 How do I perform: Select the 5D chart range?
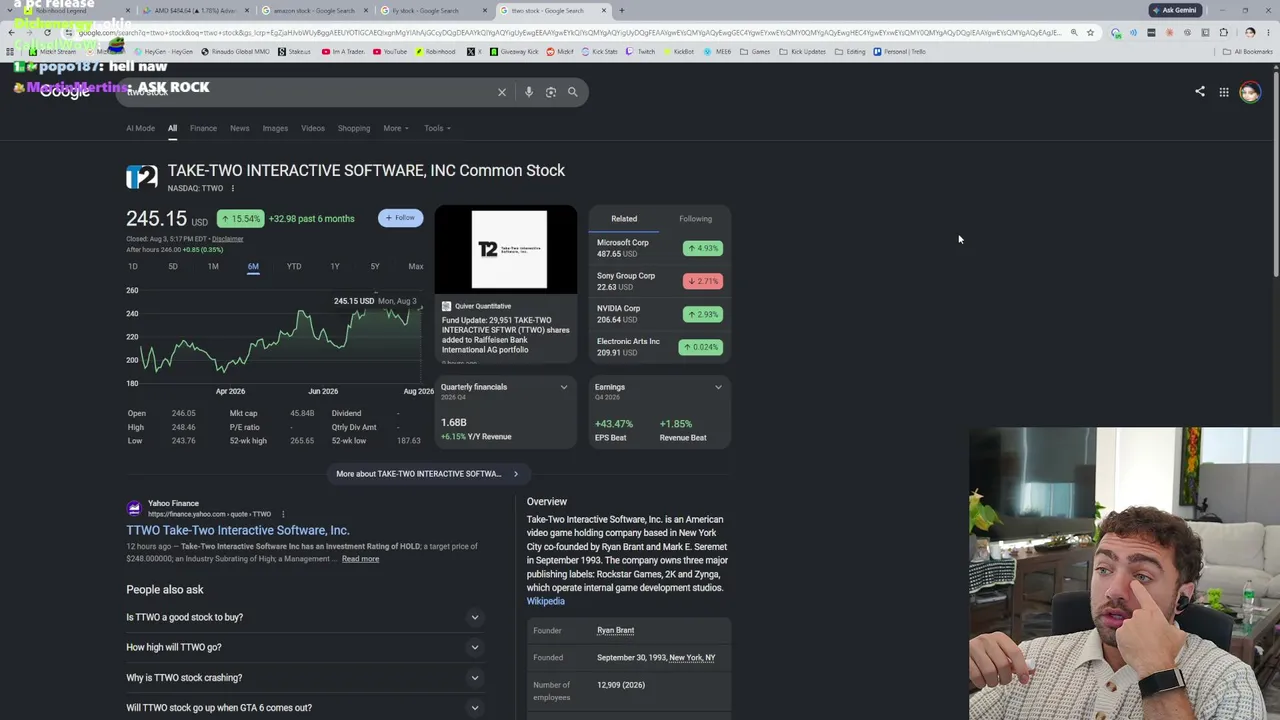tap(173, 266)
